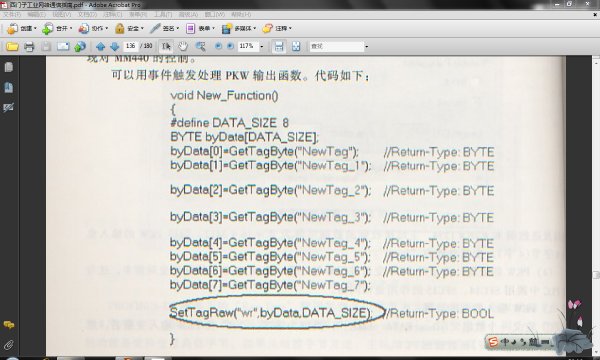Open the Tools (工具) menu
This screenshot has height=360, width=600.
tap(163, 15)
